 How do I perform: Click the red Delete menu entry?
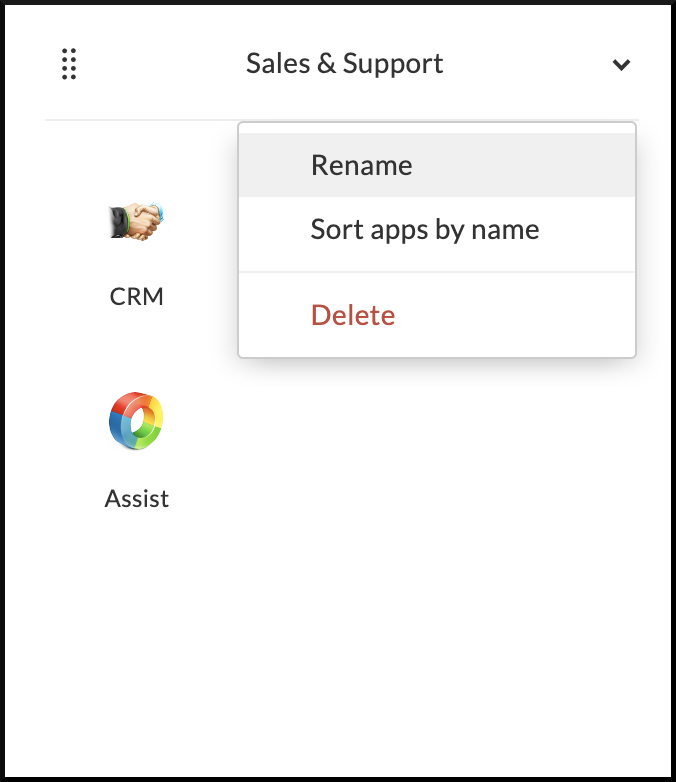pos(353,316)
